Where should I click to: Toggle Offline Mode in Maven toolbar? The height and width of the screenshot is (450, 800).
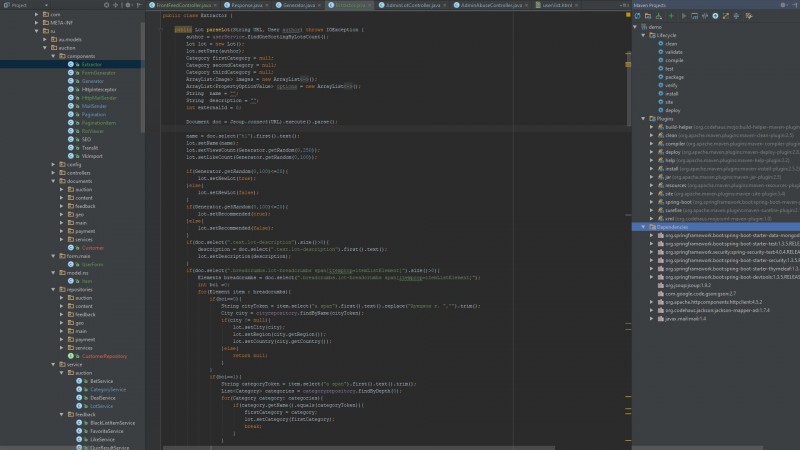[705, 16]
